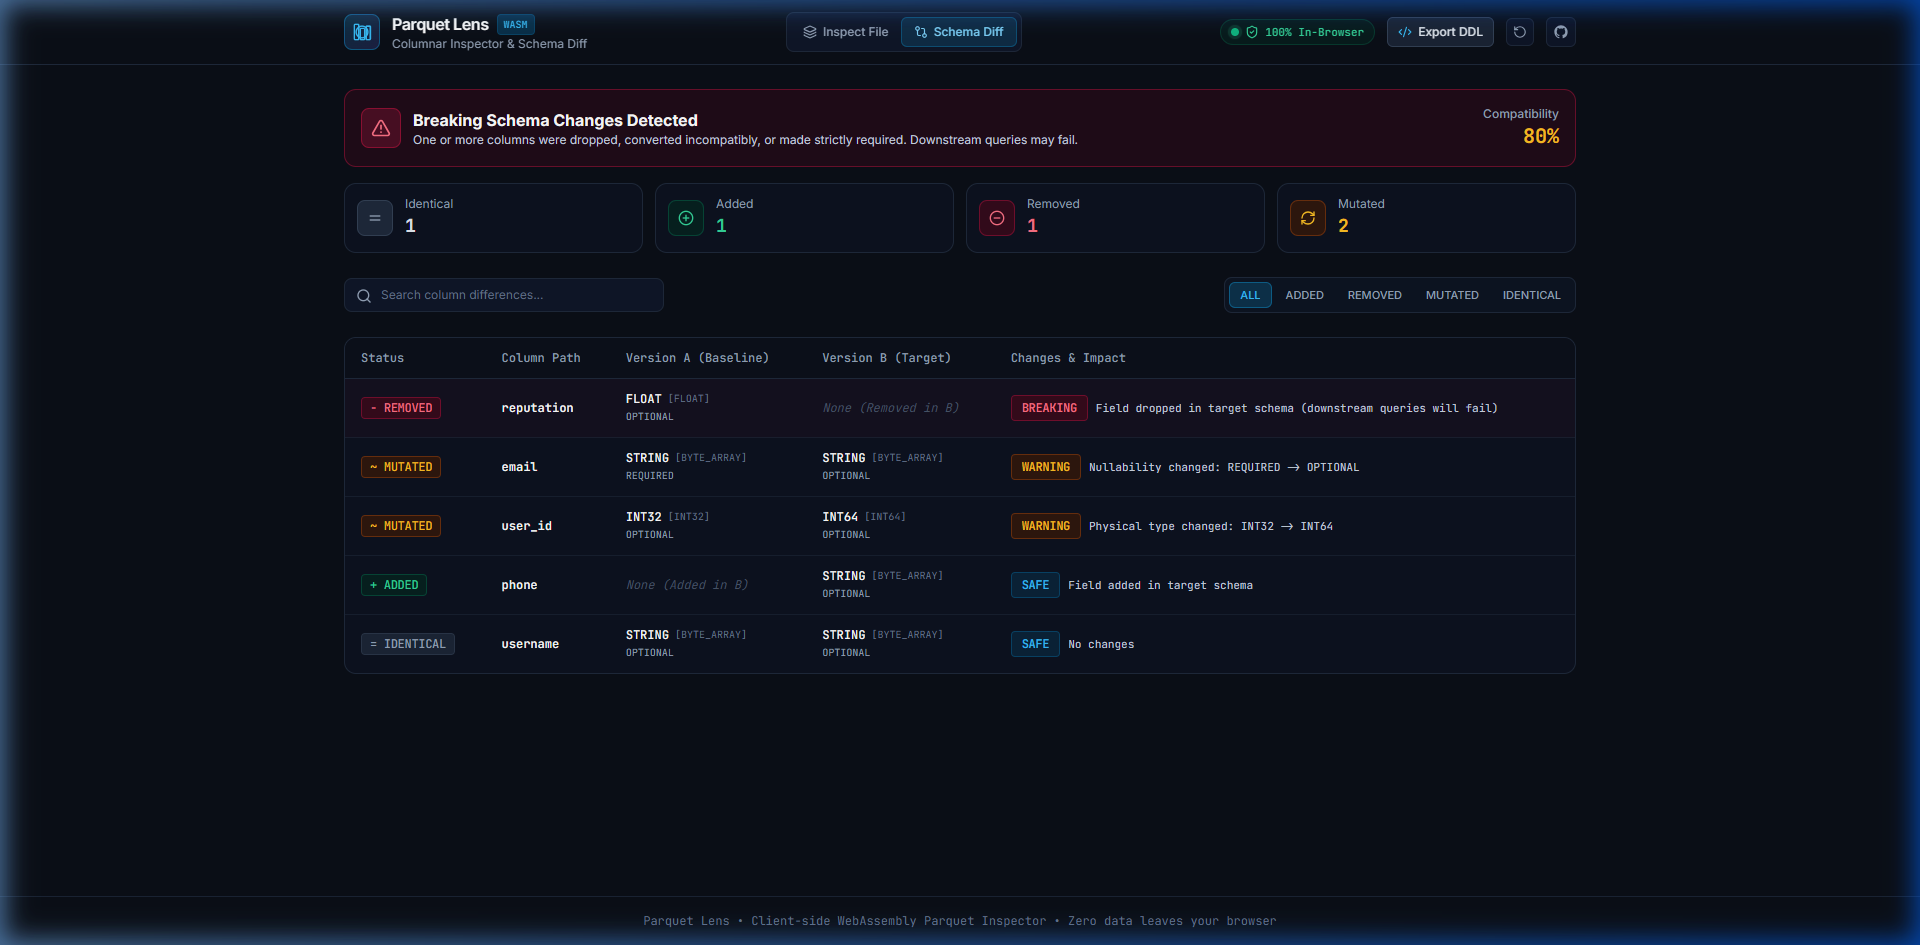Click the 100% In-Browser badge
The height and width of the screenshot is (945, 1920).
[x=1297, y=32]
